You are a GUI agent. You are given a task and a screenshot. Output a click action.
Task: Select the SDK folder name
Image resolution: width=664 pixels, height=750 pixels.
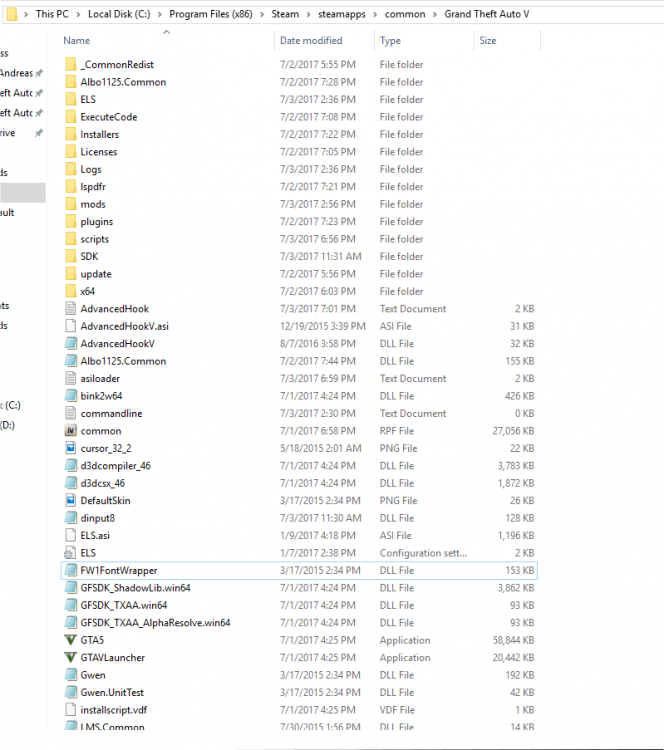coord(89,256)
